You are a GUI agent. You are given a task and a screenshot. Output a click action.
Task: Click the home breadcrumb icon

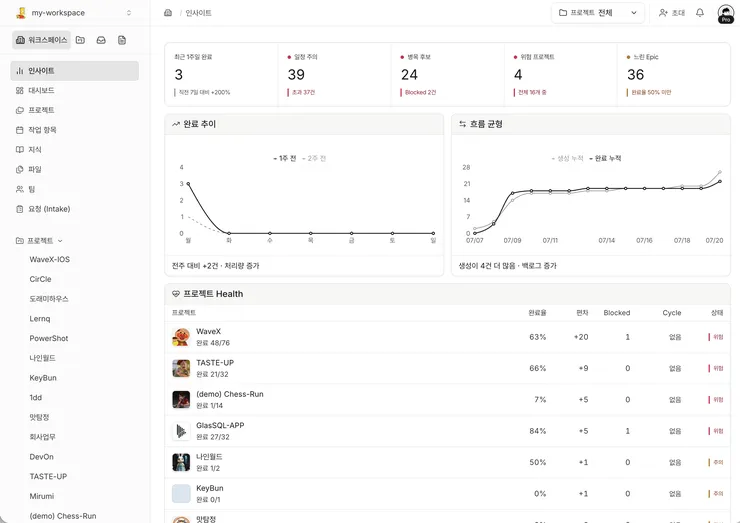pos(168,13)
